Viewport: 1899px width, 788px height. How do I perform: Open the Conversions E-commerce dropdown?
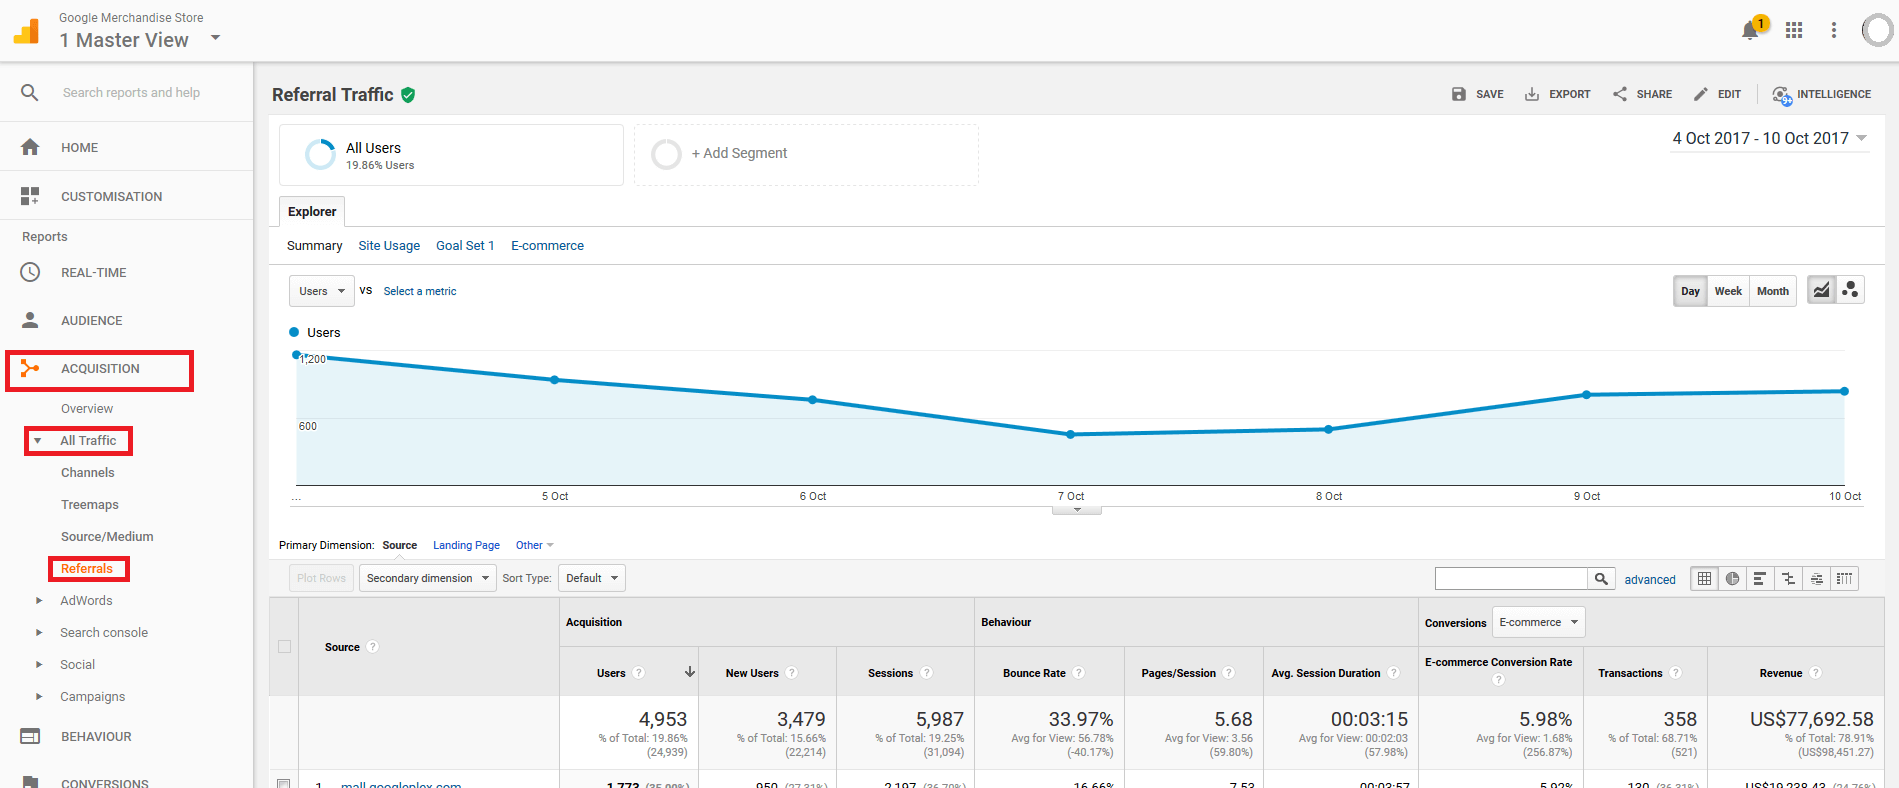pos(1538,622)
